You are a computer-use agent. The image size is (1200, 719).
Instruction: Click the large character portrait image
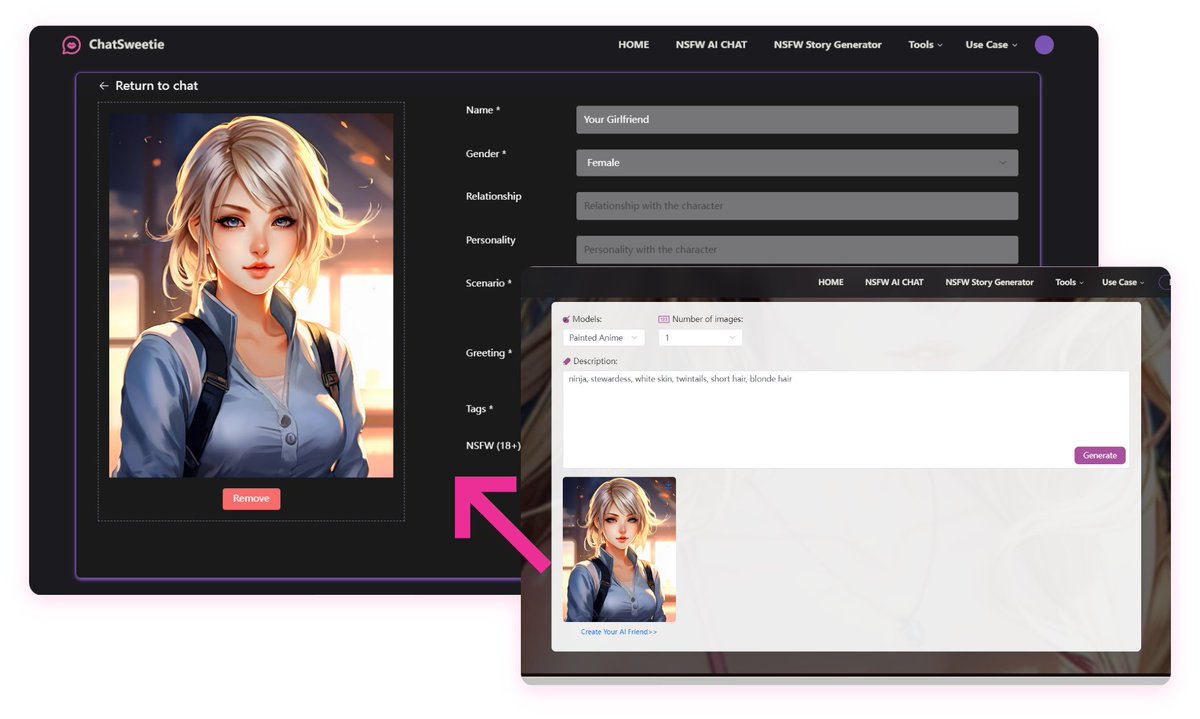(251, 295)
